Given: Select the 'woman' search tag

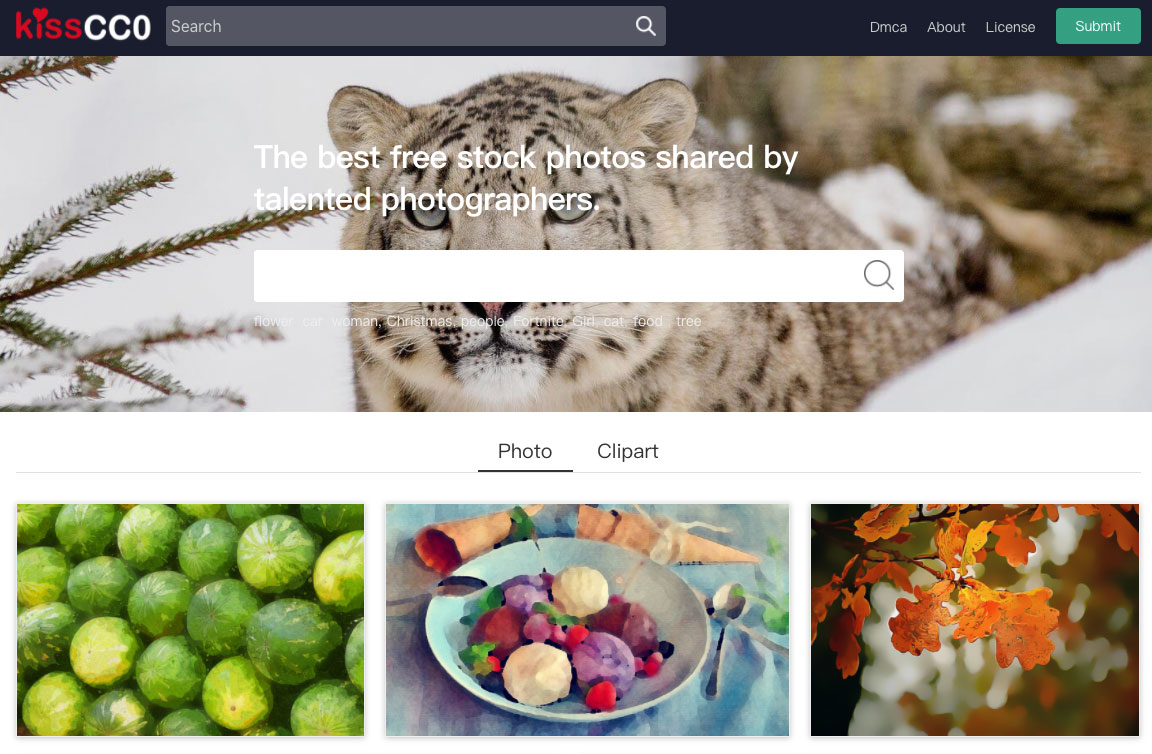Looking at the screenshot, I should (x=356, y=321).
